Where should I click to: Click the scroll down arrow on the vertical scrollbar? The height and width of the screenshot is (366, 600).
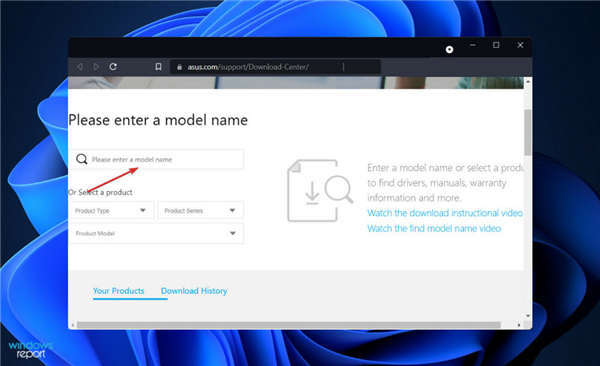[528, 316]
